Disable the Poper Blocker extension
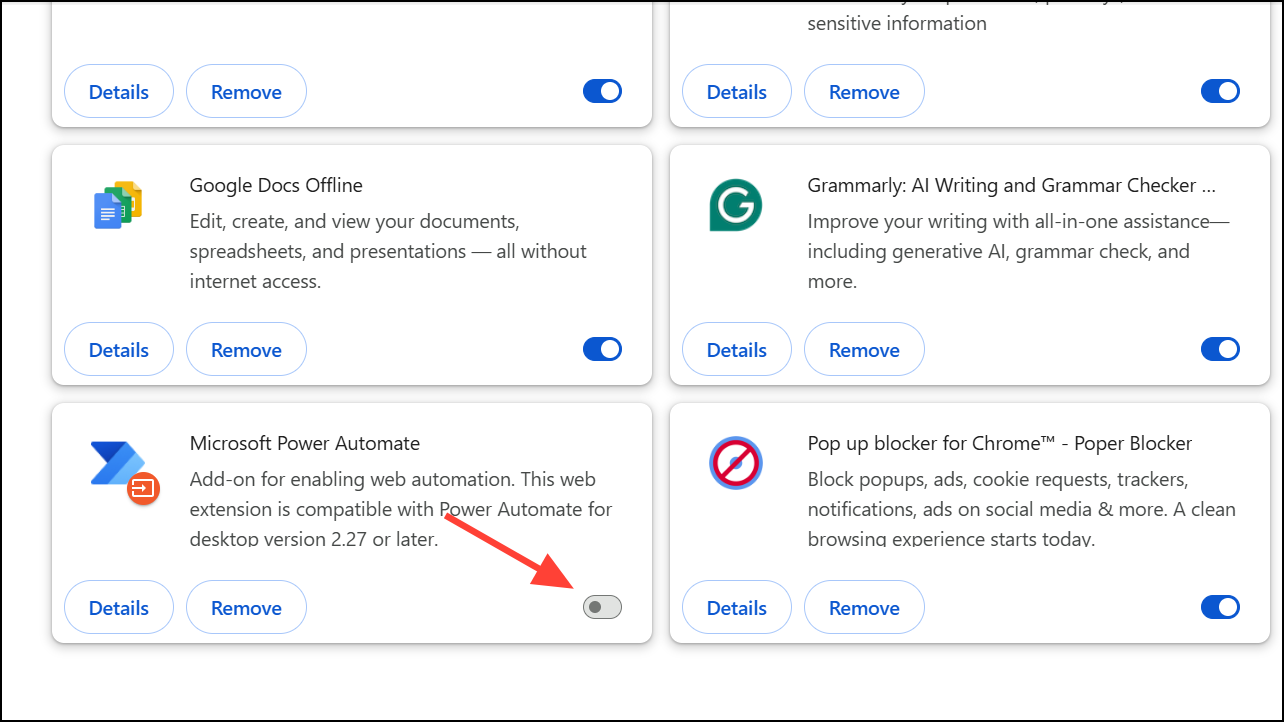Screen dimensions: 1284x722 pos(1219,607)
